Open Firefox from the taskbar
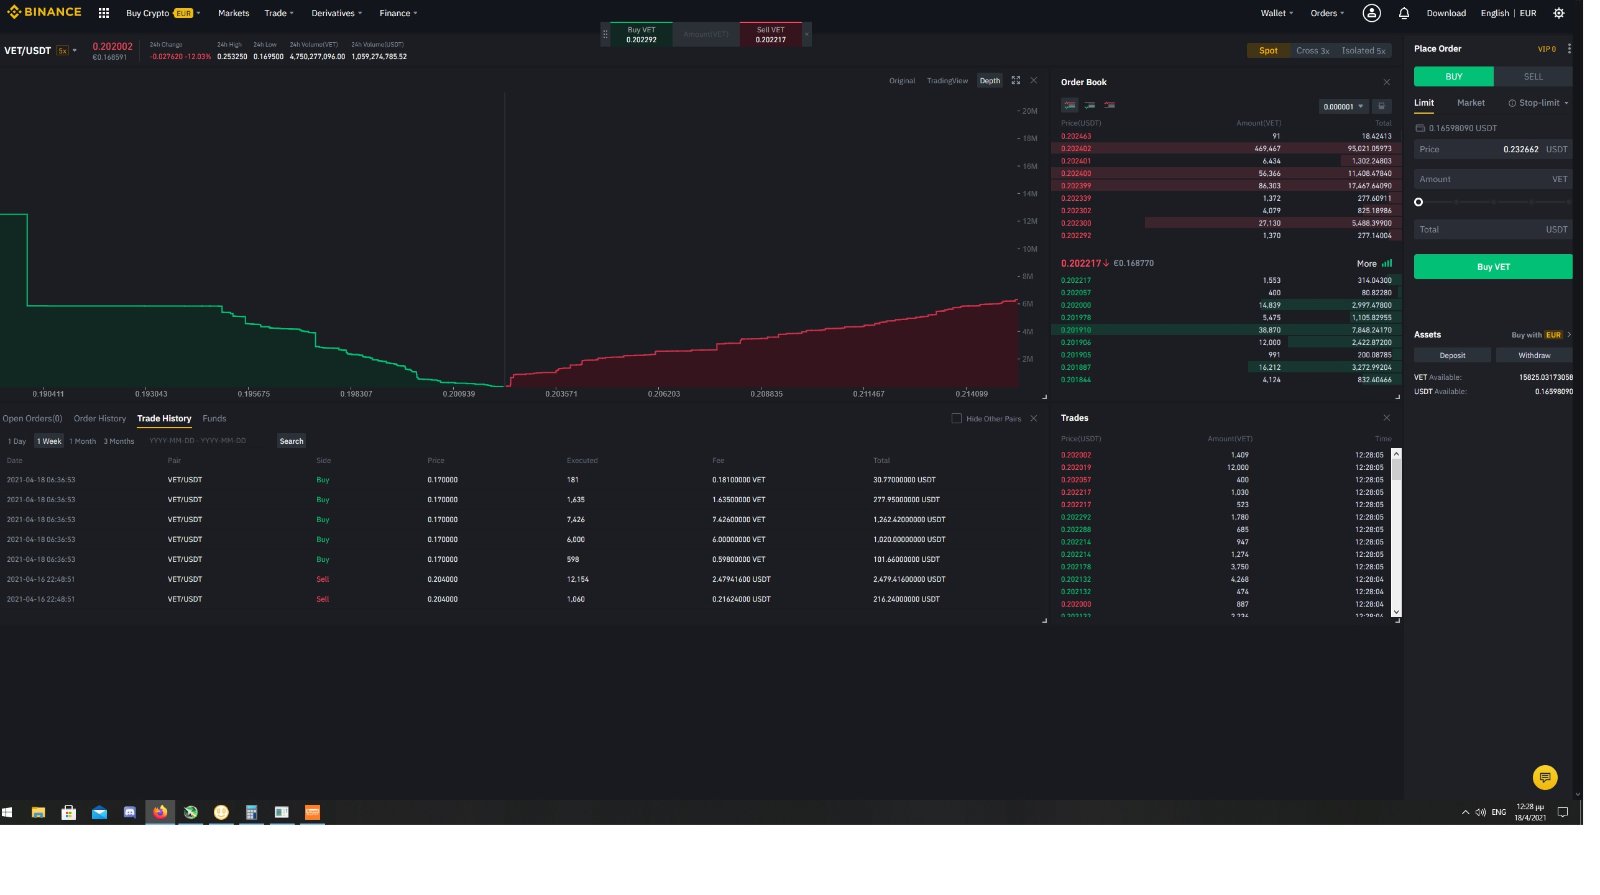The height and width of the screenshot is (895, 1600). (x=160, y=812)
